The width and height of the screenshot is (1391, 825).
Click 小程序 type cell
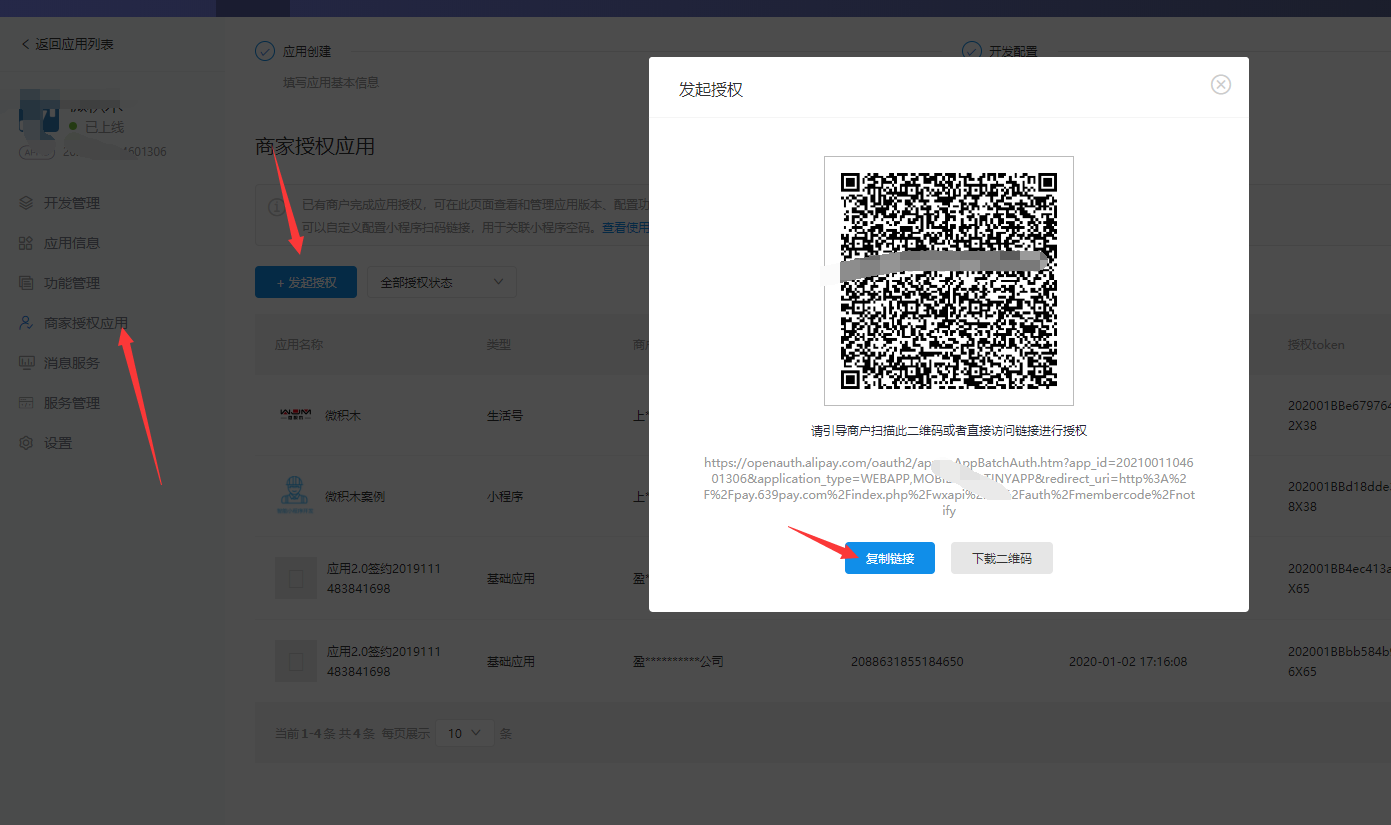point(505,496)
